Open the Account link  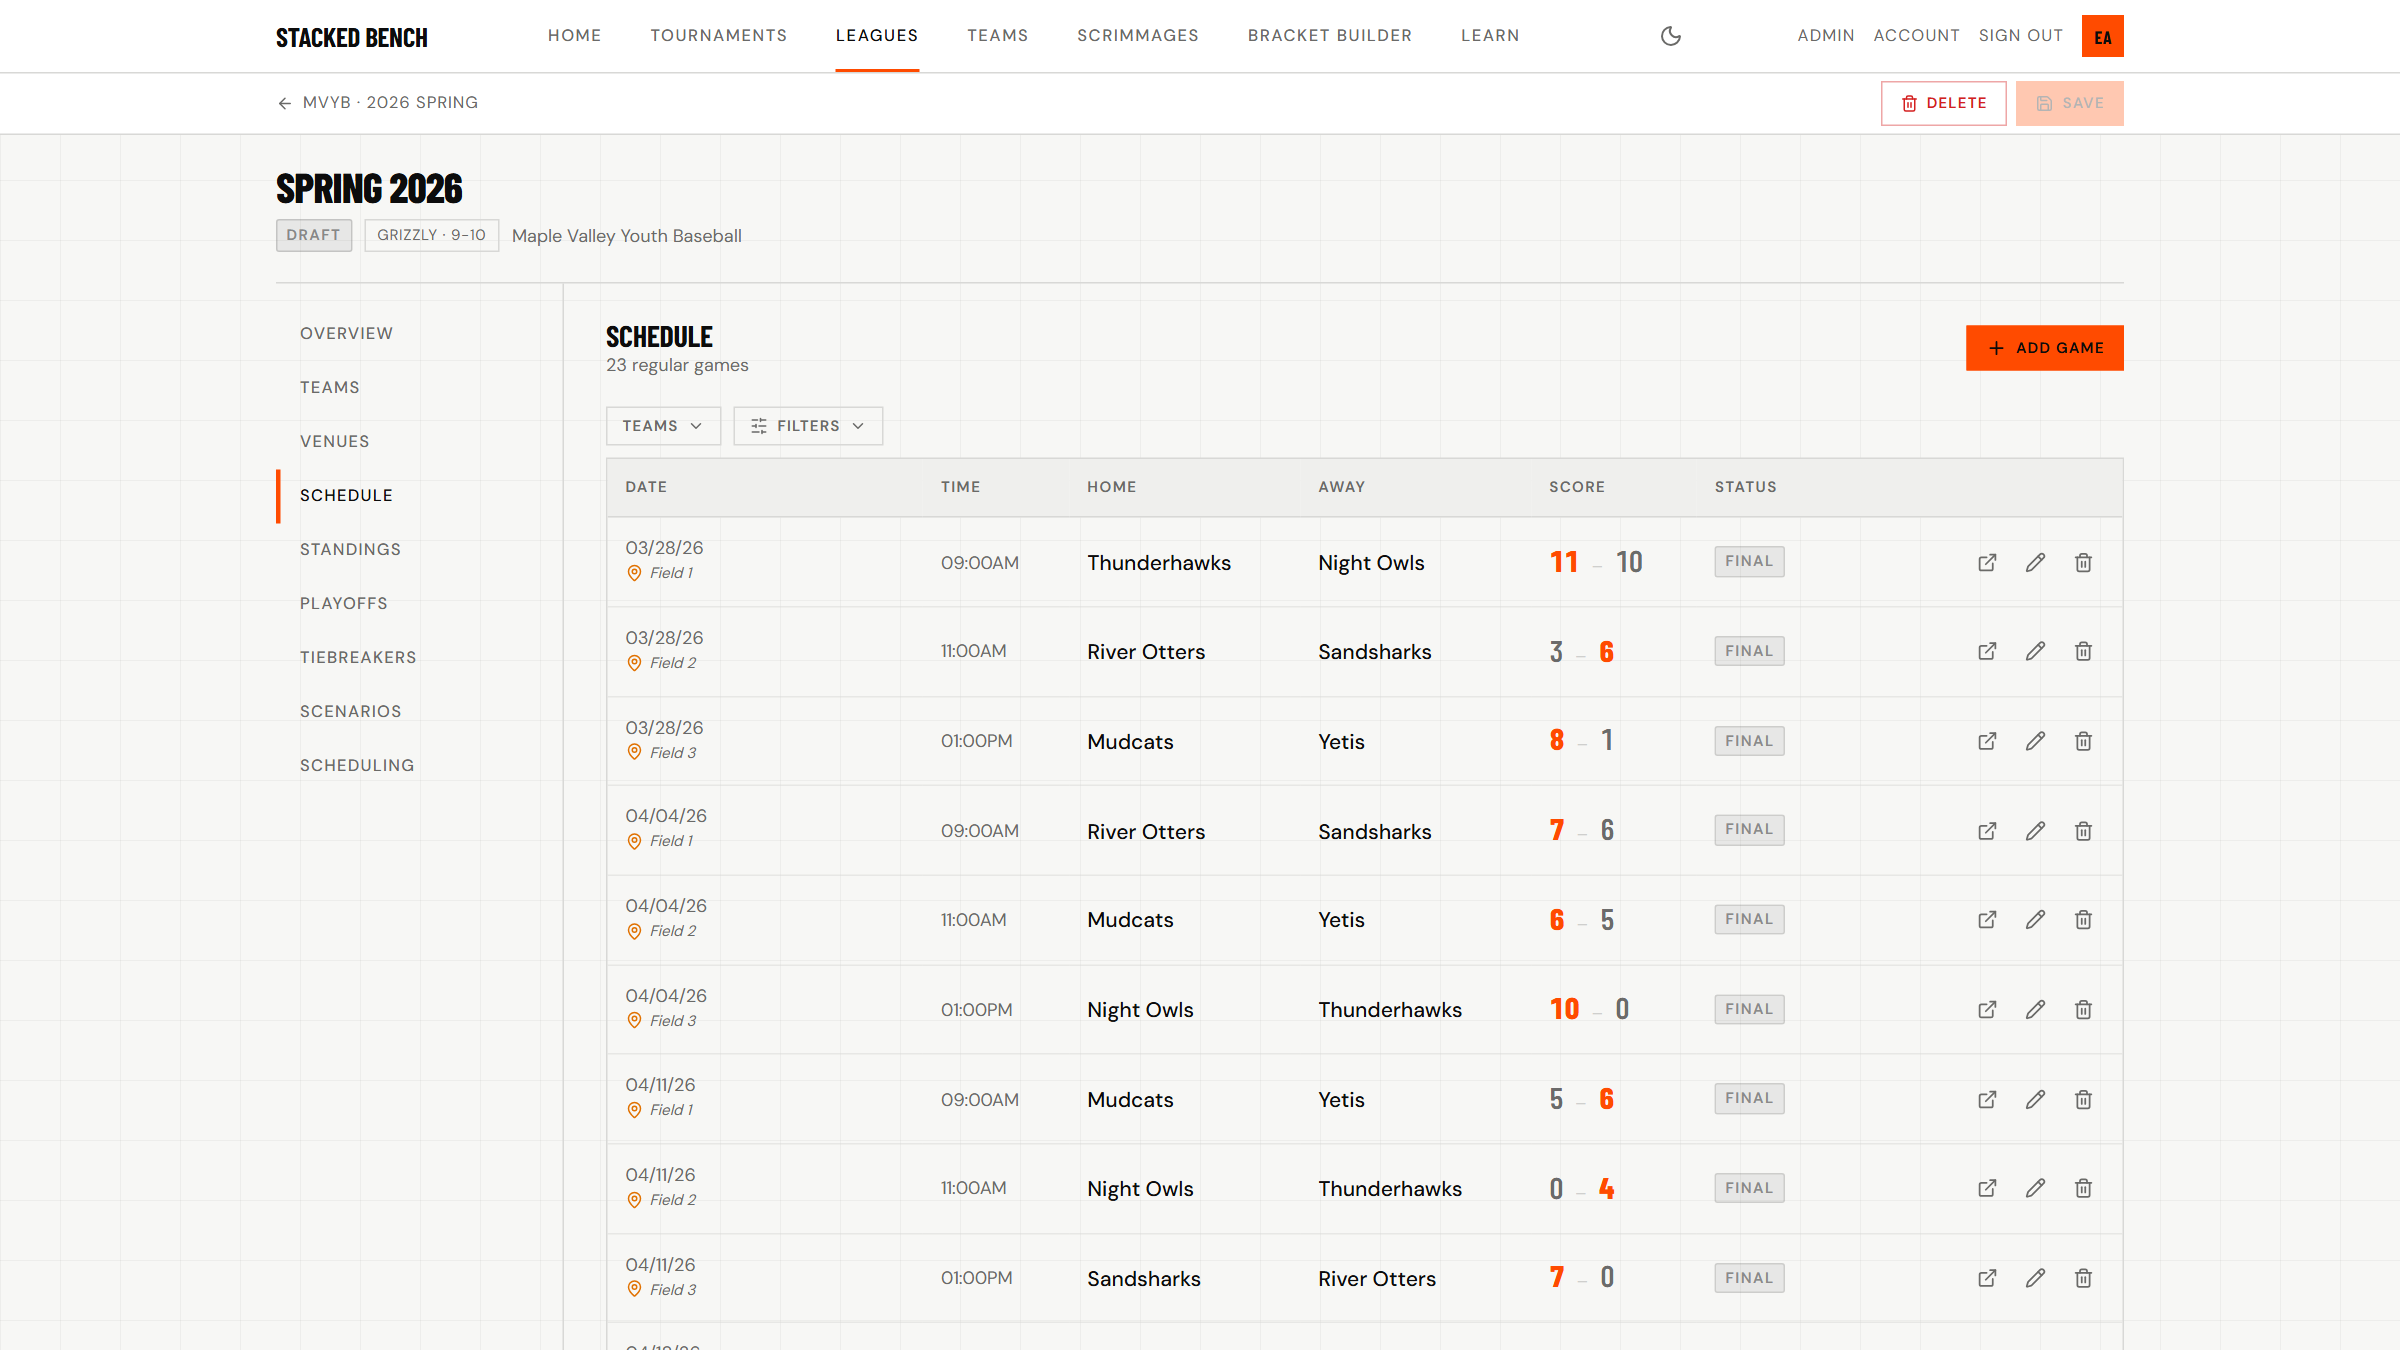[x=1916, y=36]
